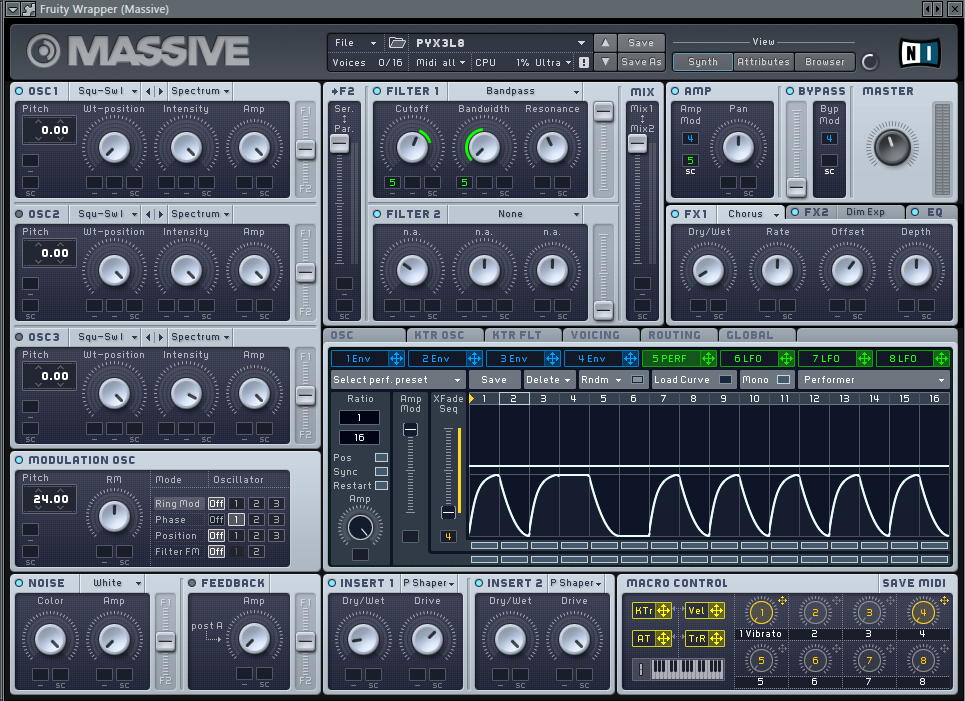
Task: Grab the 6 LFO modulation crosshair handle
Action: coord(786,358)
